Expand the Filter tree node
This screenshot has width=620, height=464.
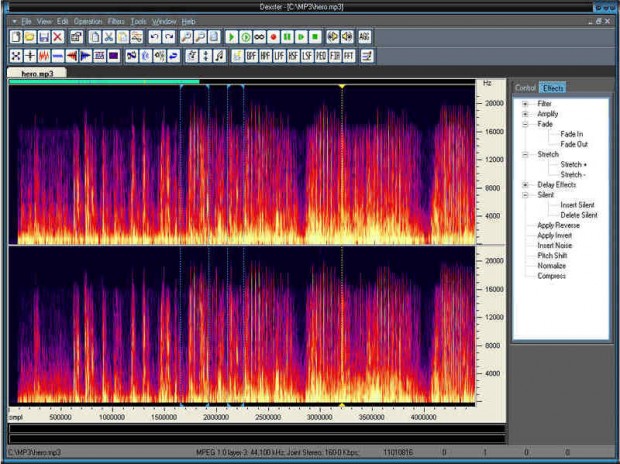(525, 104)
